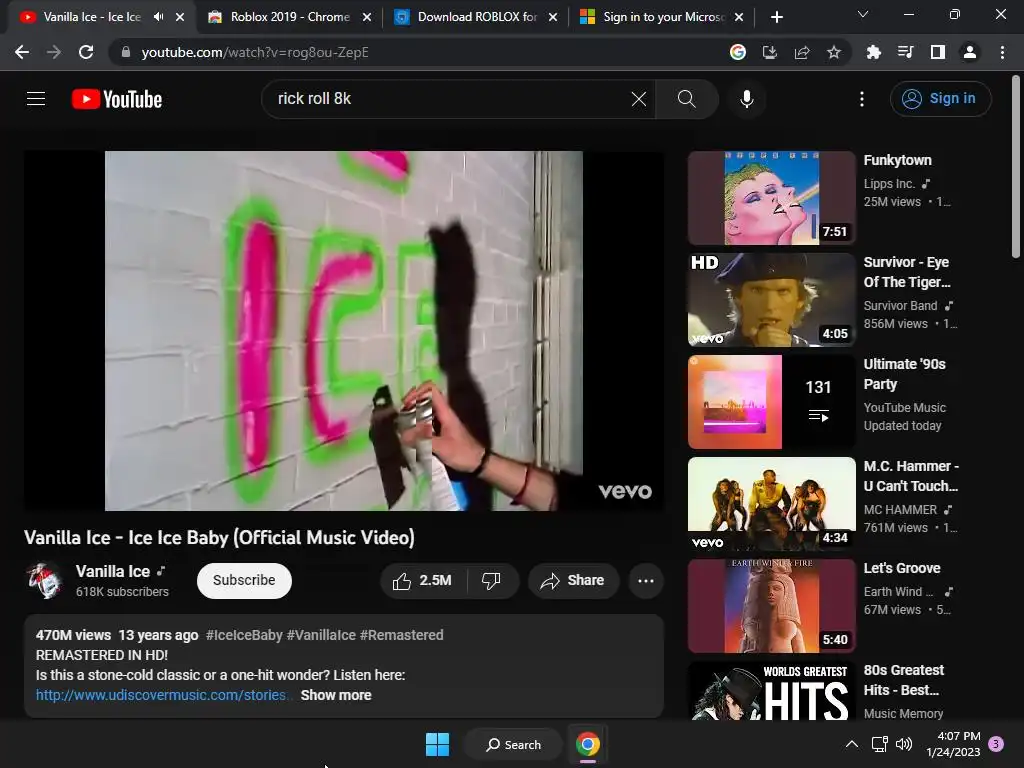Share this page from address bar

802,52
